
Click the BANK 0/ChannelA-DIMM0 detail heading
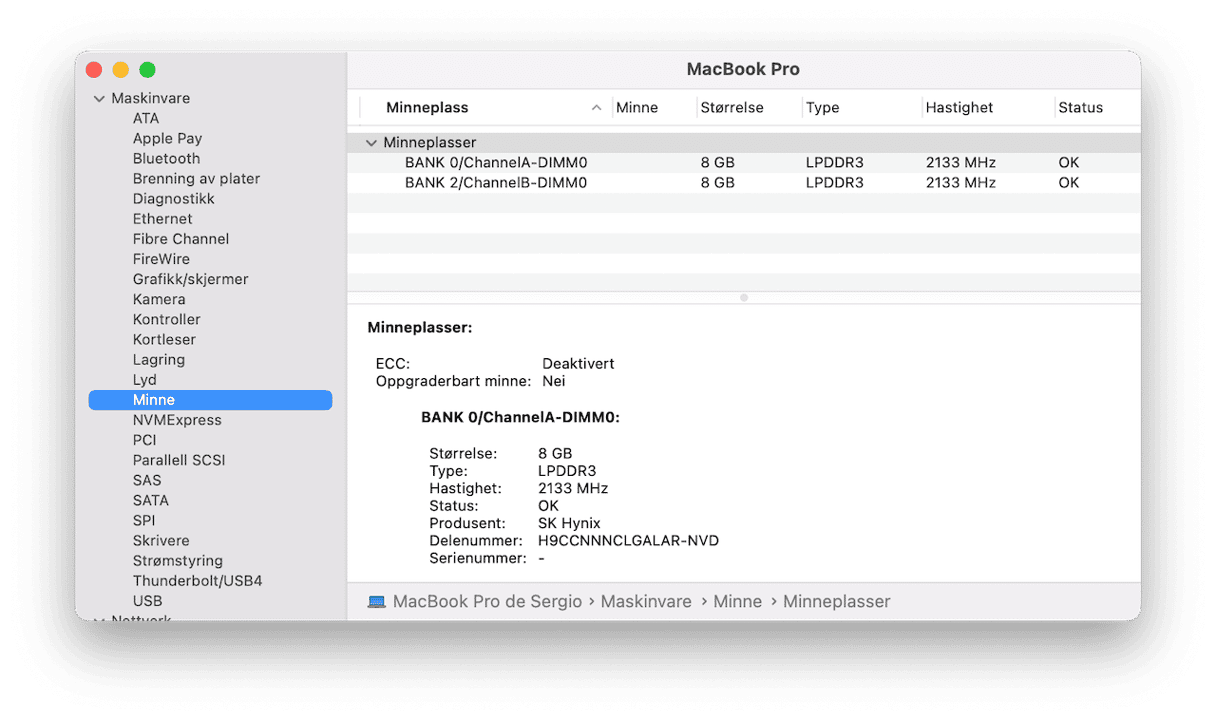(520, 418)
